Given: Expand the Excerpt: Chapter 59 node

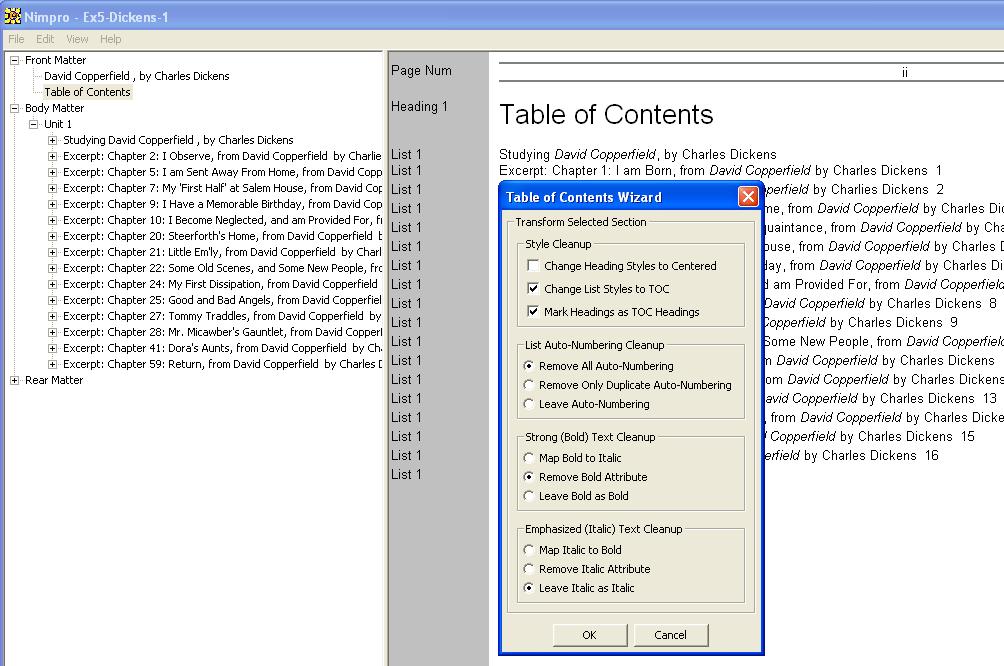Looking at the screenshot, I should (x=53, y=364).
